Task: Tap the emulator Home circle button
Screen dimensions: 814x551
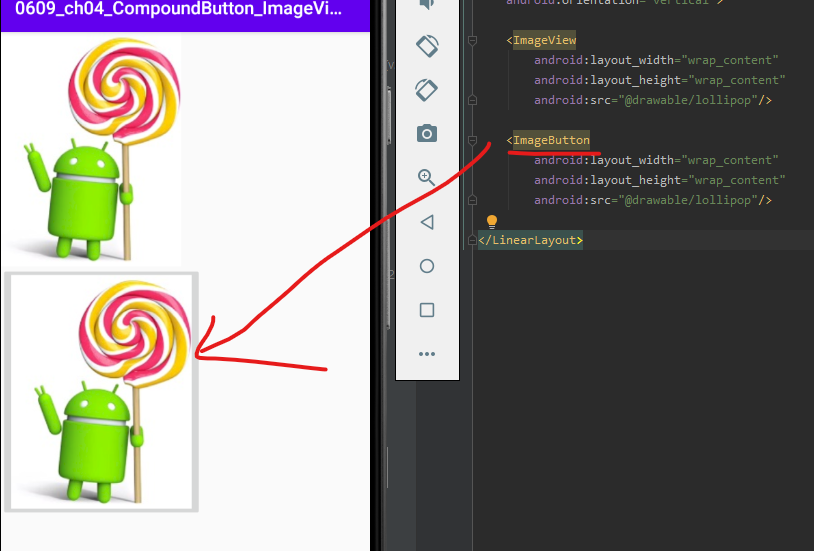Action: pos(427,266)
